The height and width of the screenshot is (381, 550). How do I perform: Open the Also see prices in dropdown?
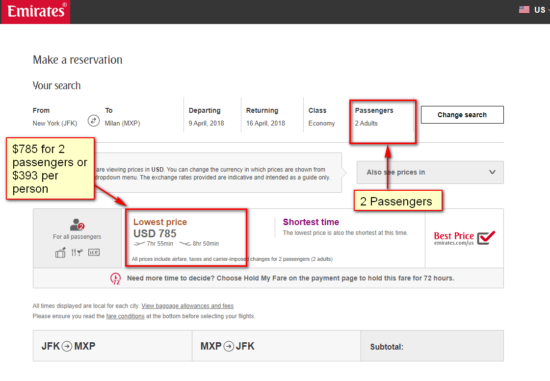click(430, 172)
